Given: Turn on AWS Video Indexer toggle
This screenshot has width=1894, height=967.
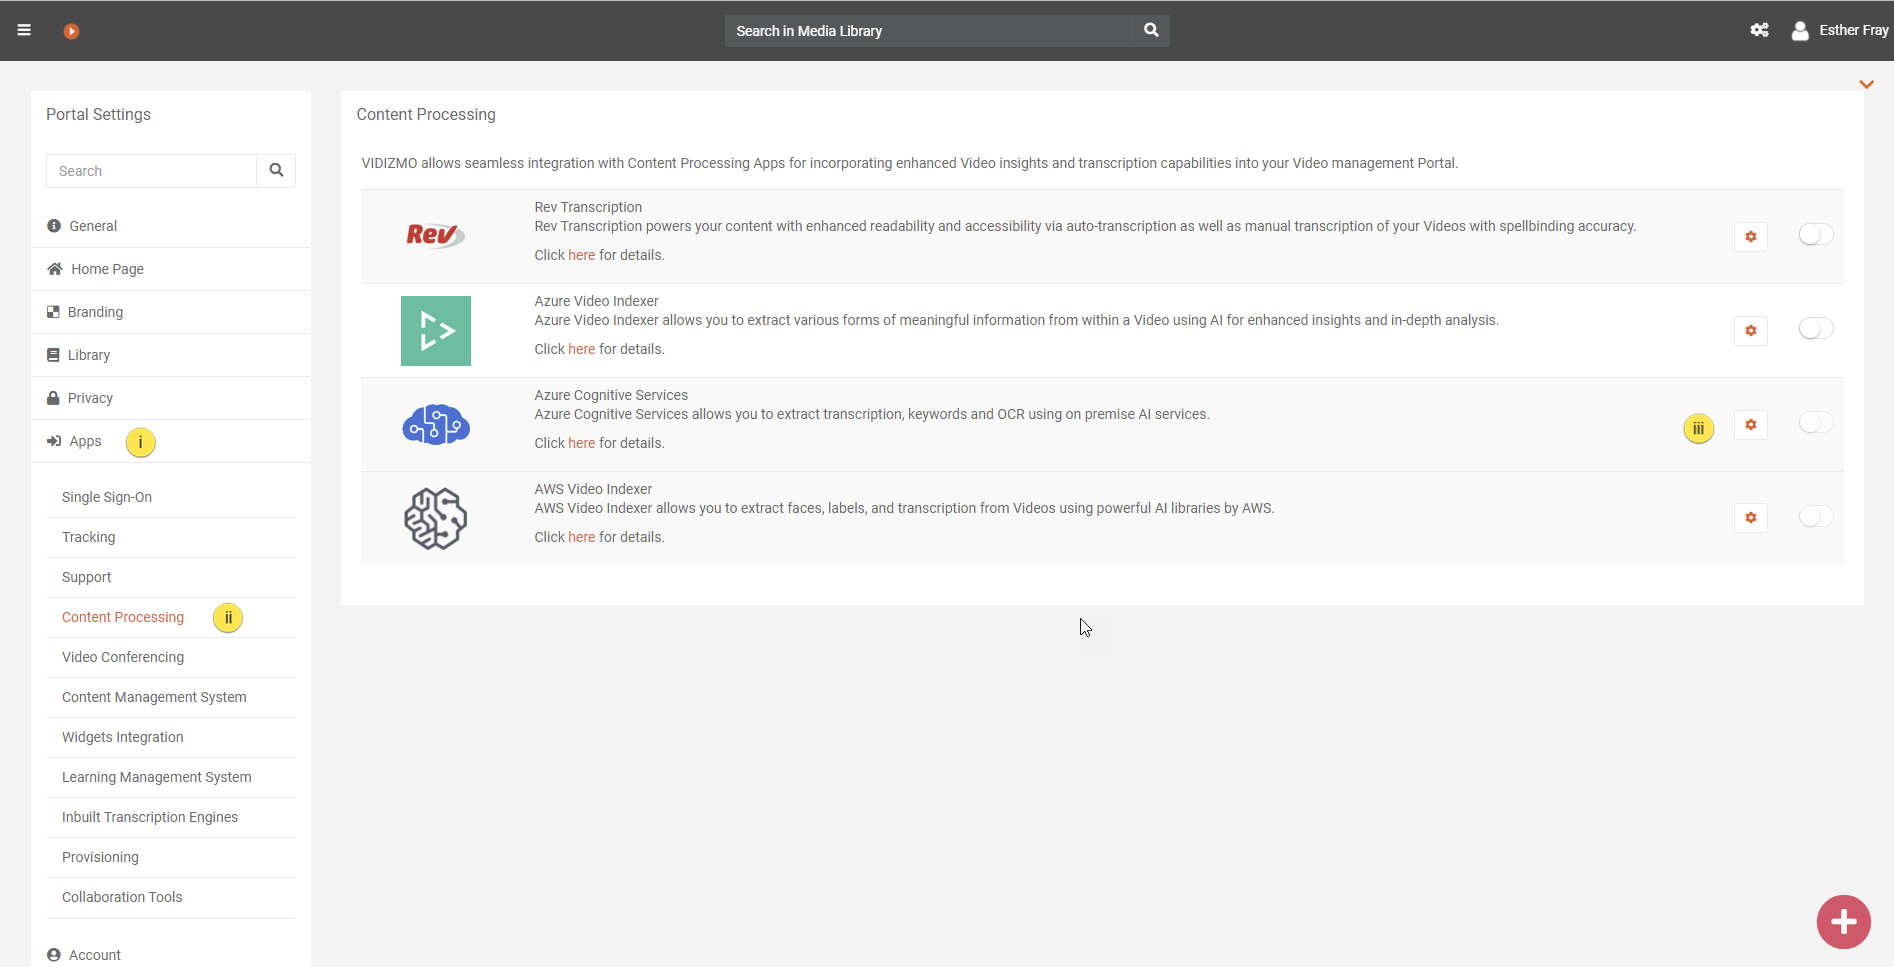Looking at the screenshot, I should pos(1815,517).
